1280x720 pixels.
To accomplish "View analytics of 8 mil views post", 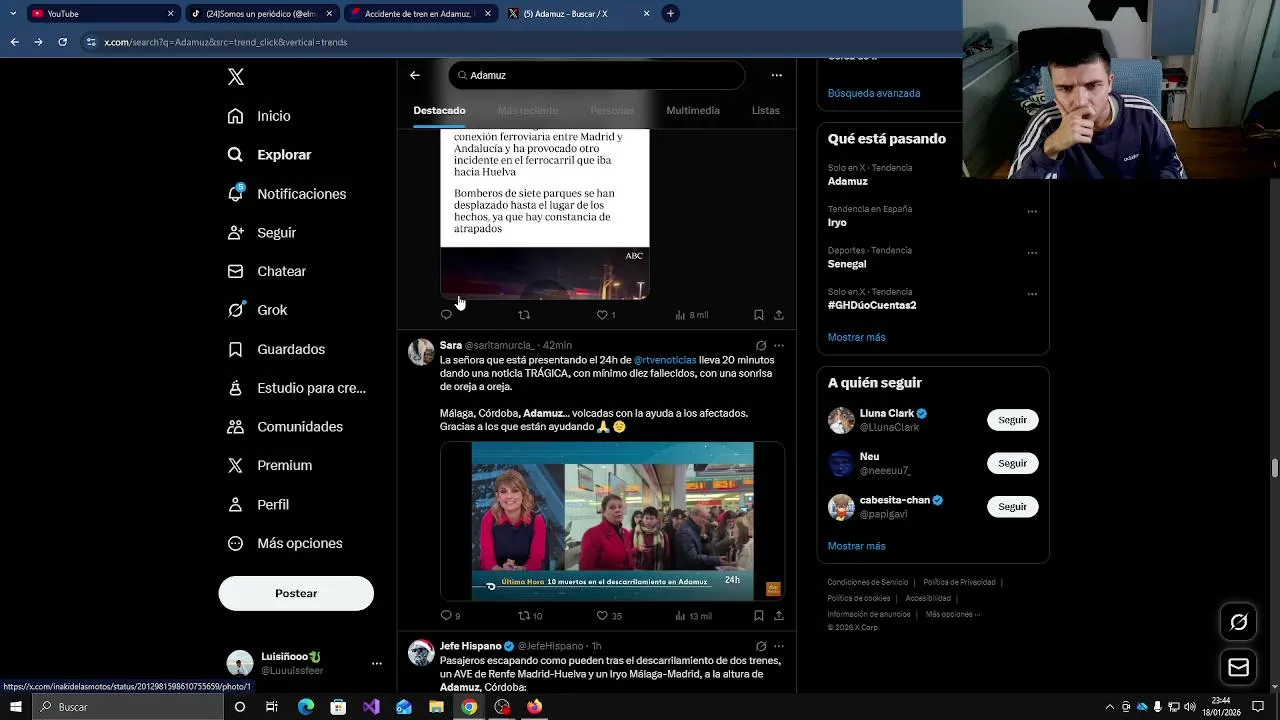I will [x=692, y=315].
